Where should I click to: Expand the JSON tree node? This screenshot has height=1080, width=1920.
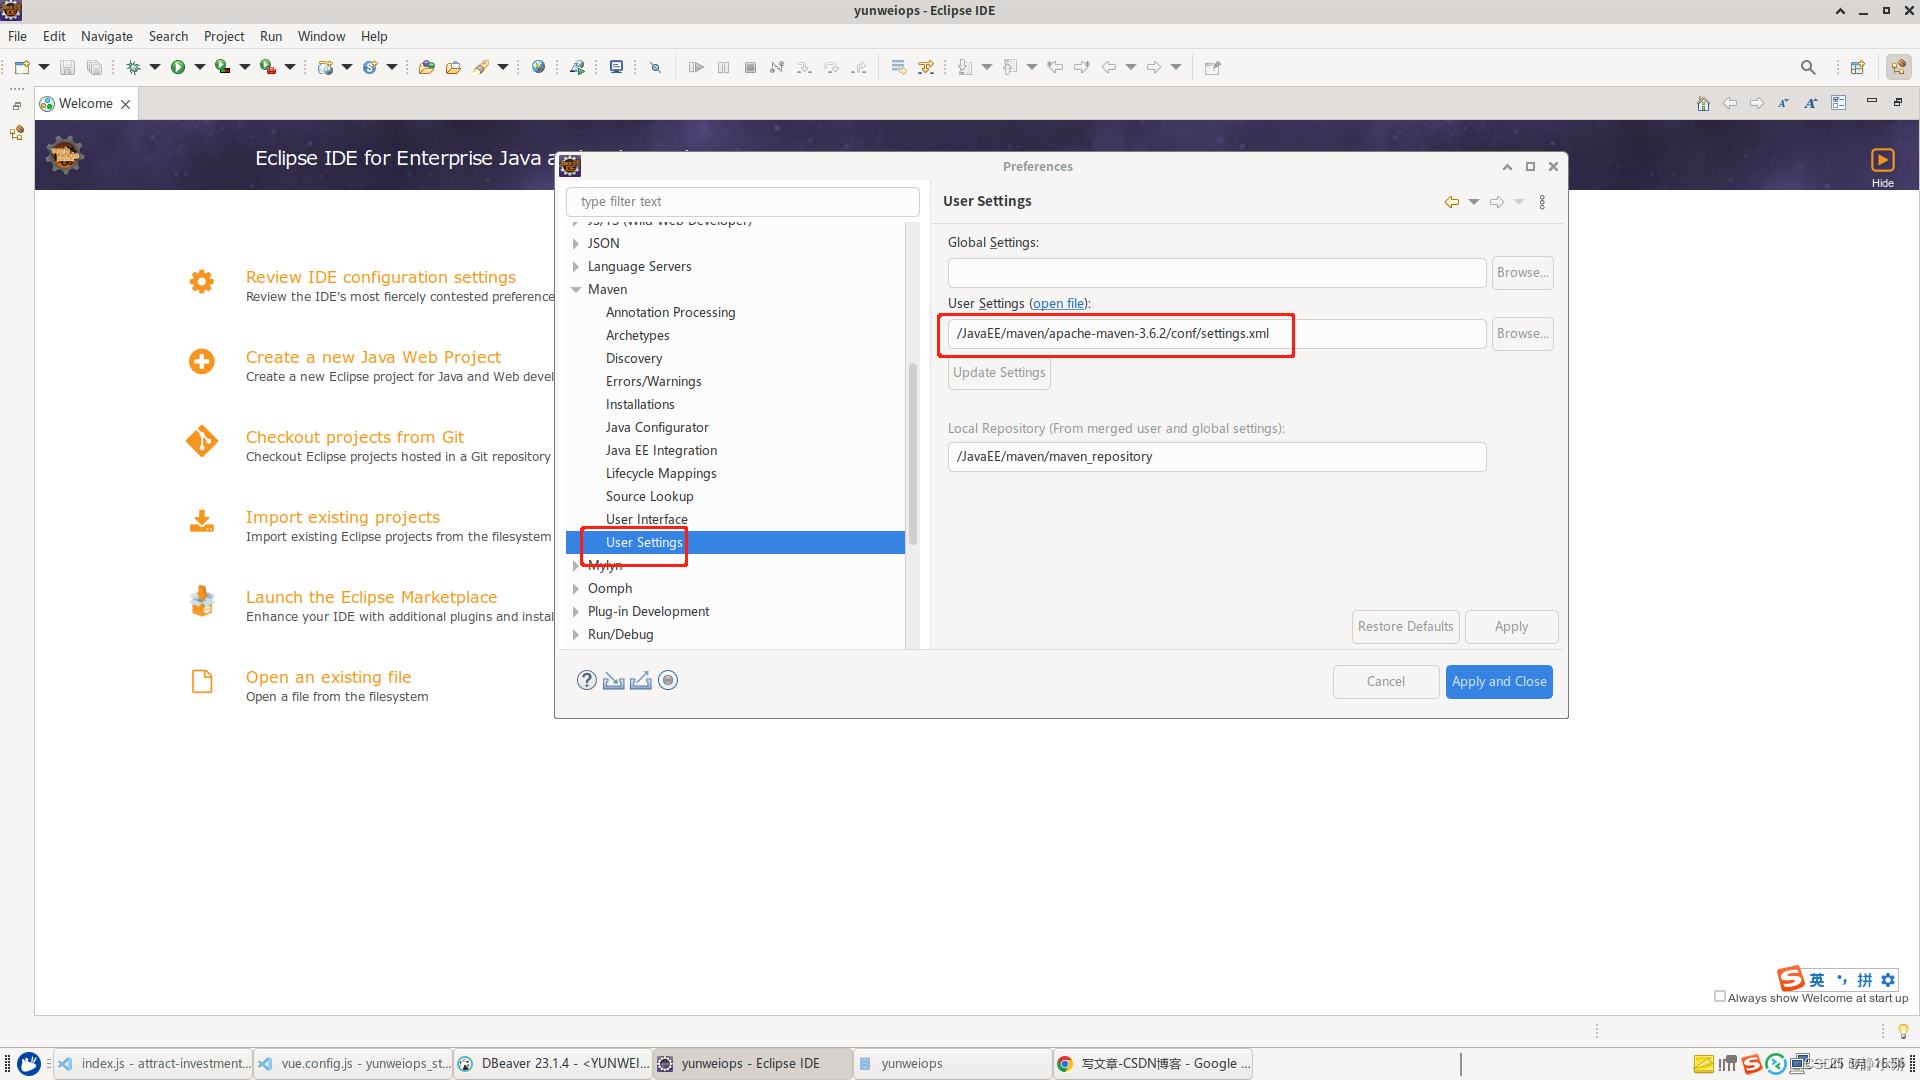pyautogui.click(x=576, y=244)
